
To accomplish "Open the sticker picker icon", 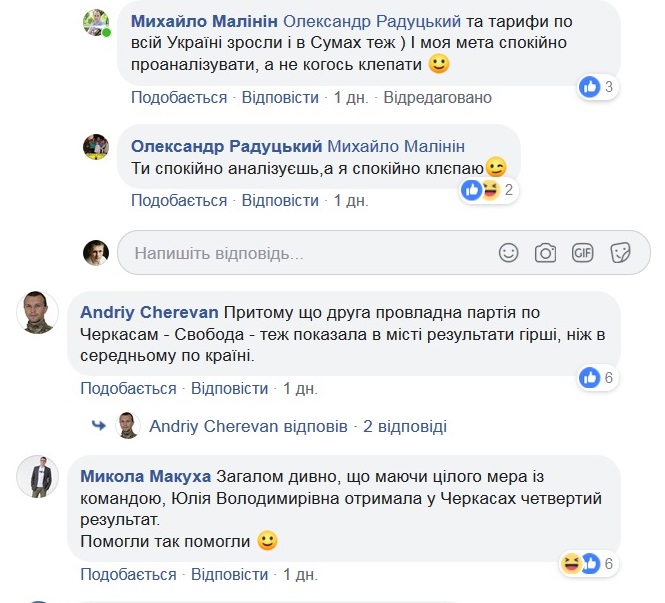I will click(620, 253).
